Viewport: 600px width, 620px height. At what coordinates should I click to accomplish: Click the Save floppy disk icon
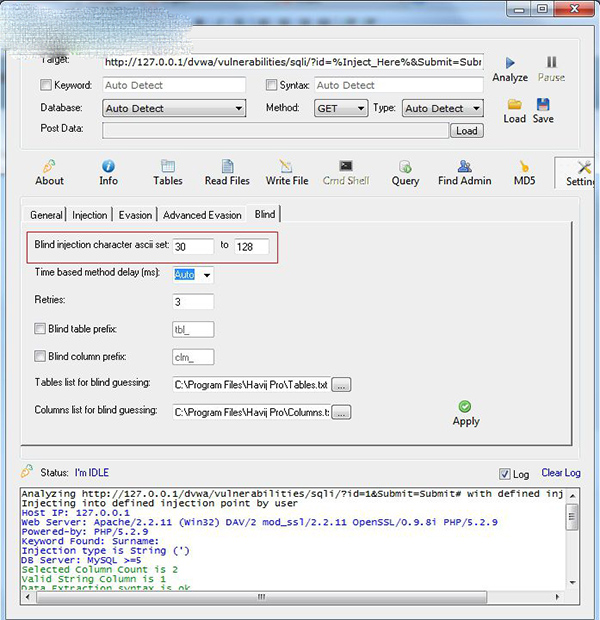[543, 105]
